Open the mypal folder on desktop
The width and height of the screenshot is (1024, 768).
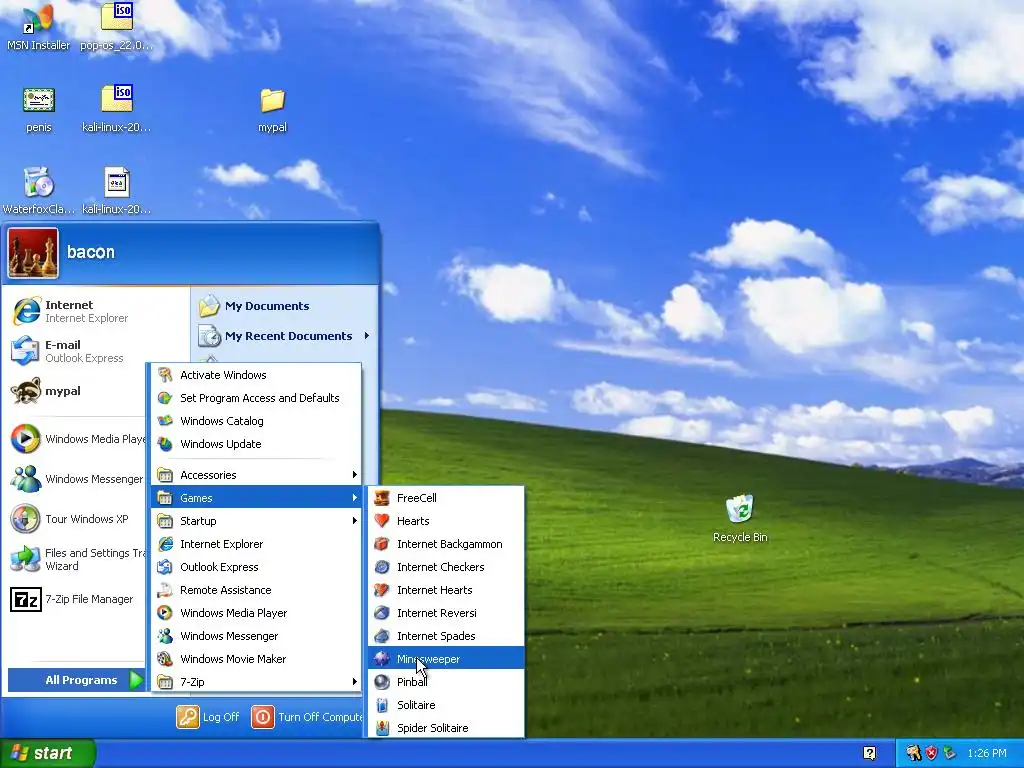click(x=272, y=109)
